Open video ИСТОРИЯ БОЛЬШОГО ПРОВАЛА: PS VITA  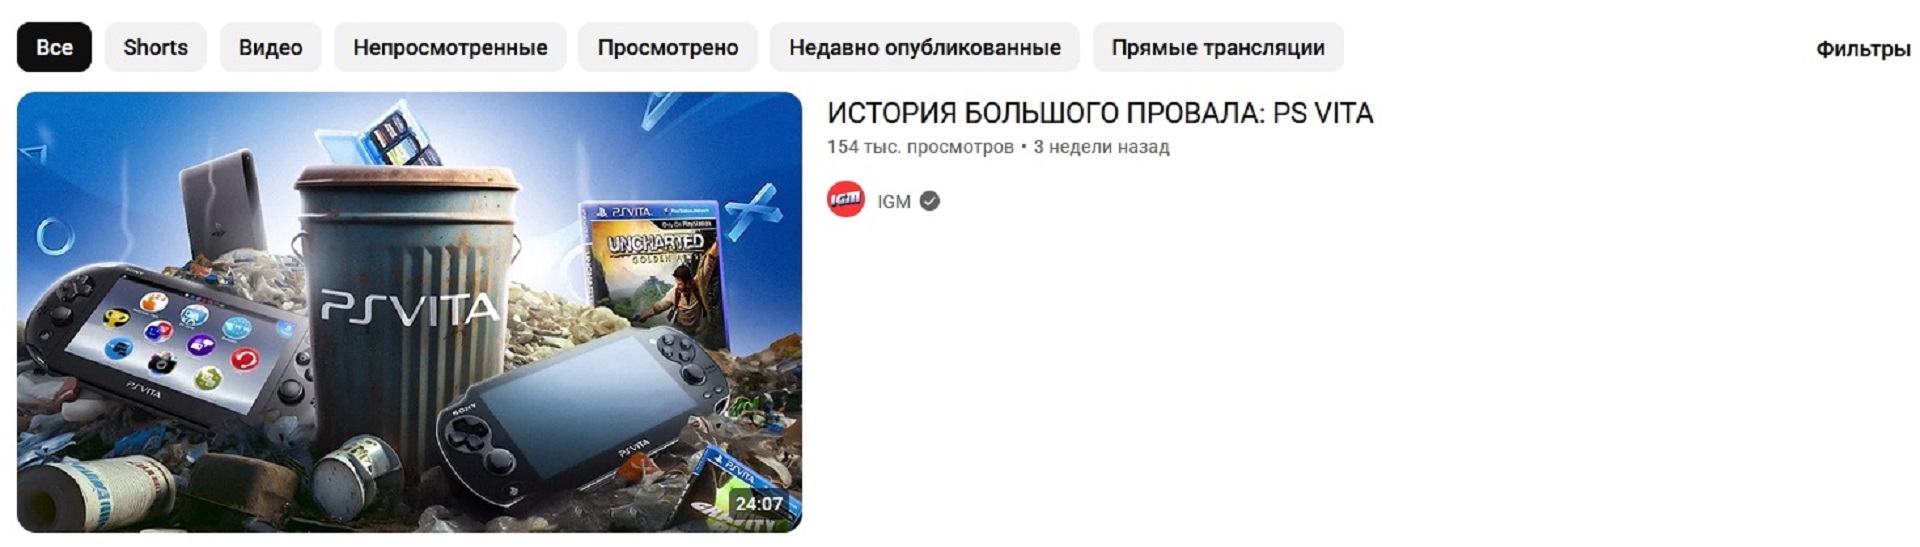pos(1100,113)
